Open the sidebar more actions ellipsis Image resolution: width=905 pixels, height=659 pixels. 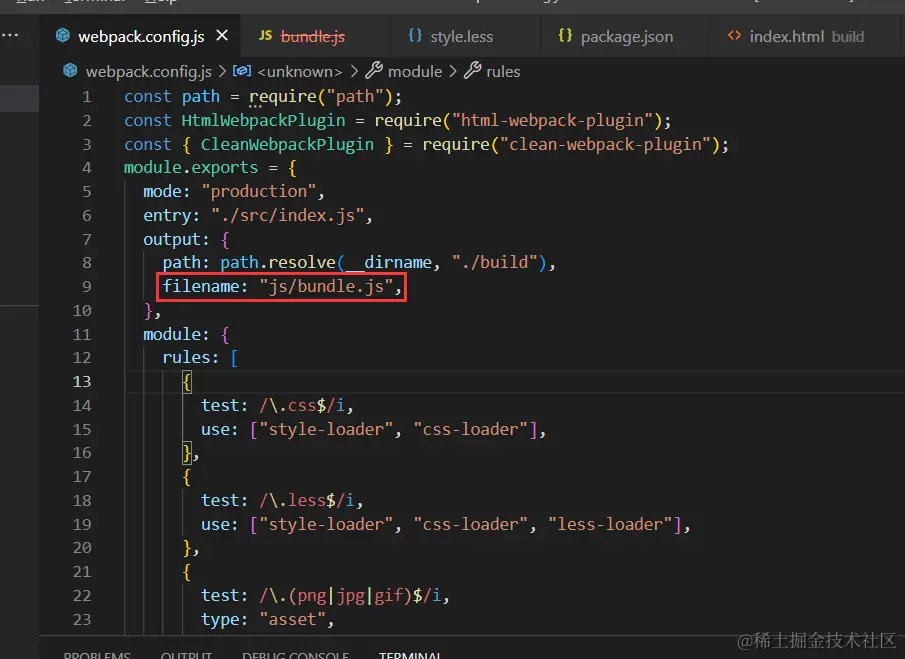10,35
